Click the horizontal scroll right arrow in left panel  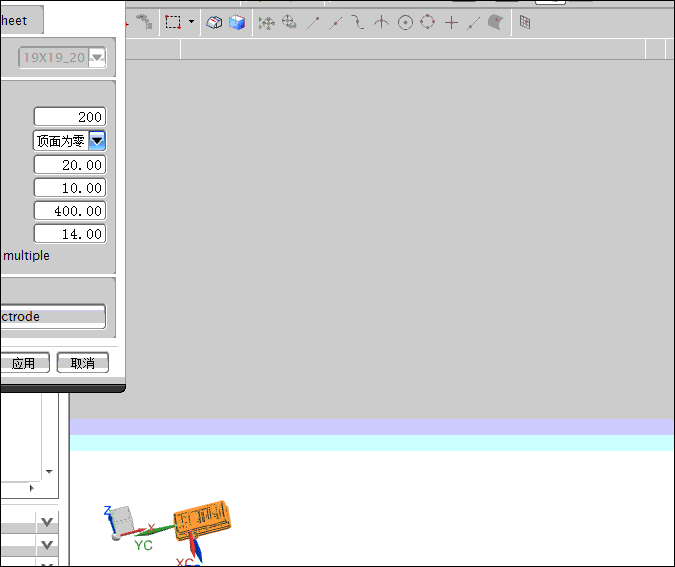tap(31, 488)
